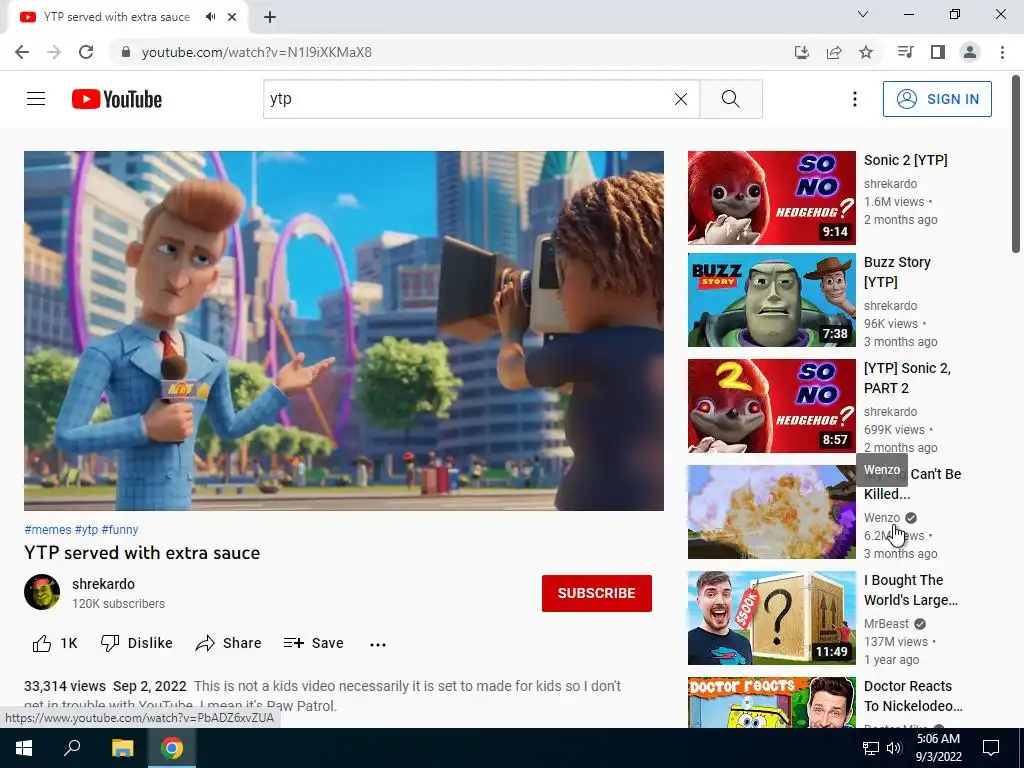The width and height of the screenshot is (1024, 768).
Task: Clear the search box with X
Action: click(680, 99)
